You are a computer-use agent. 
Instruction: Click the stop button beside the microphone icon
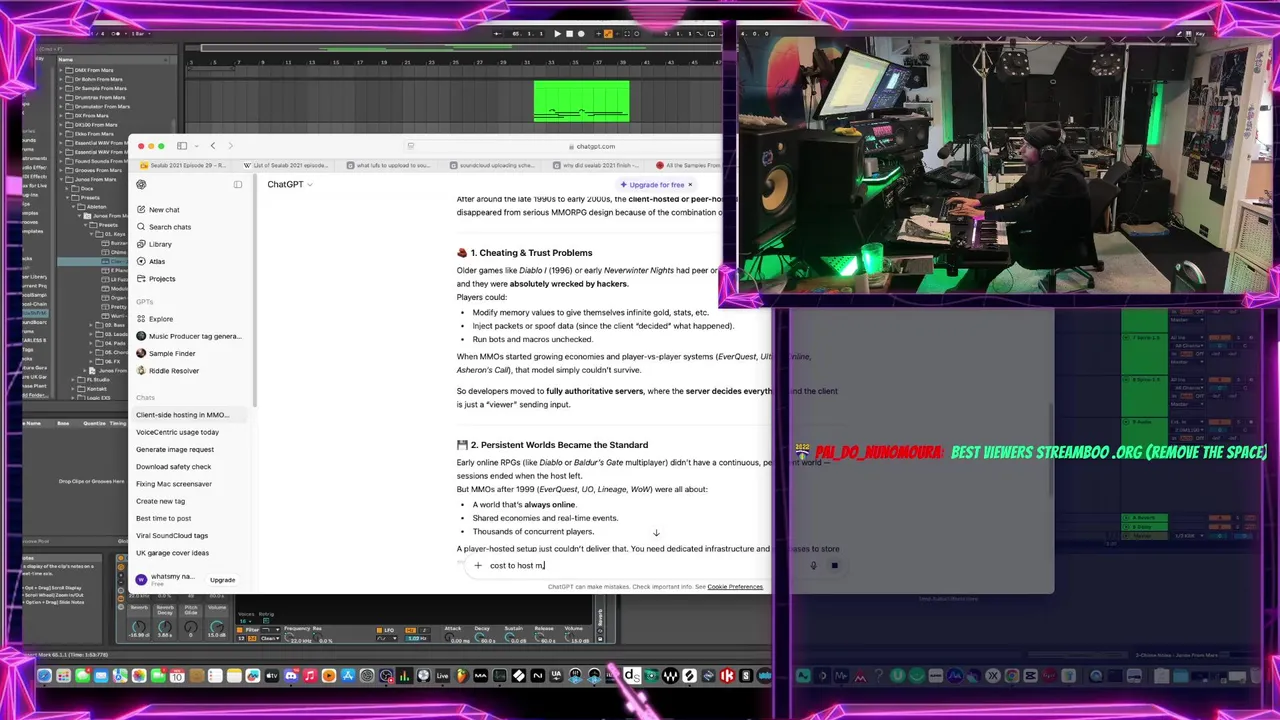tap(834, 566)
